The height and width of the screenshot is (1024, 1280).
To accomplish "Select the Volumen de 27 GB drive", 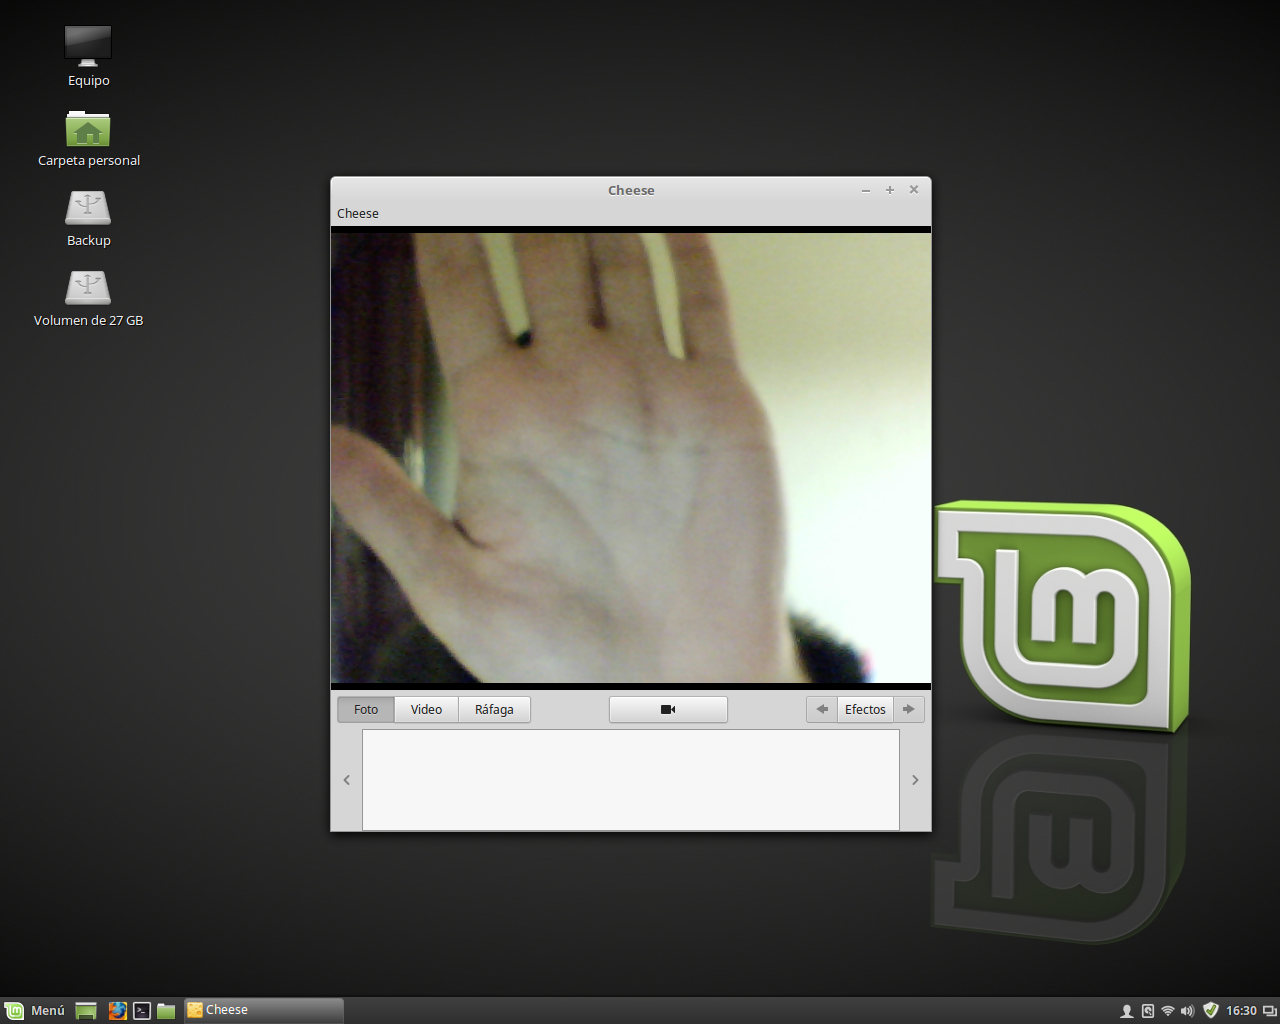I will [88, 298].
